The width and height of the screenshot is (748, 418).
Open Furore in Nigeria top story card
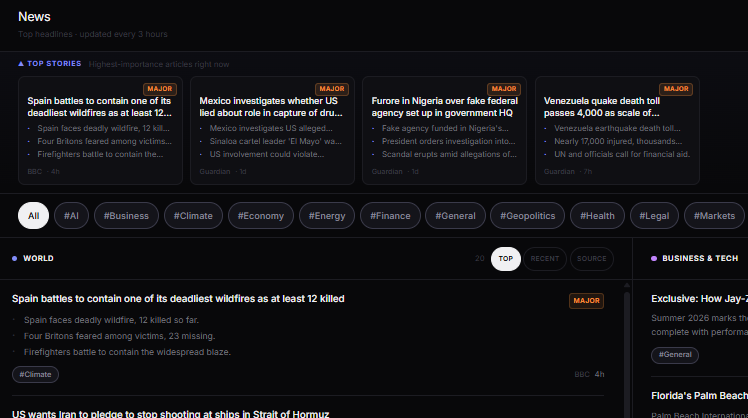click(445, 130)
